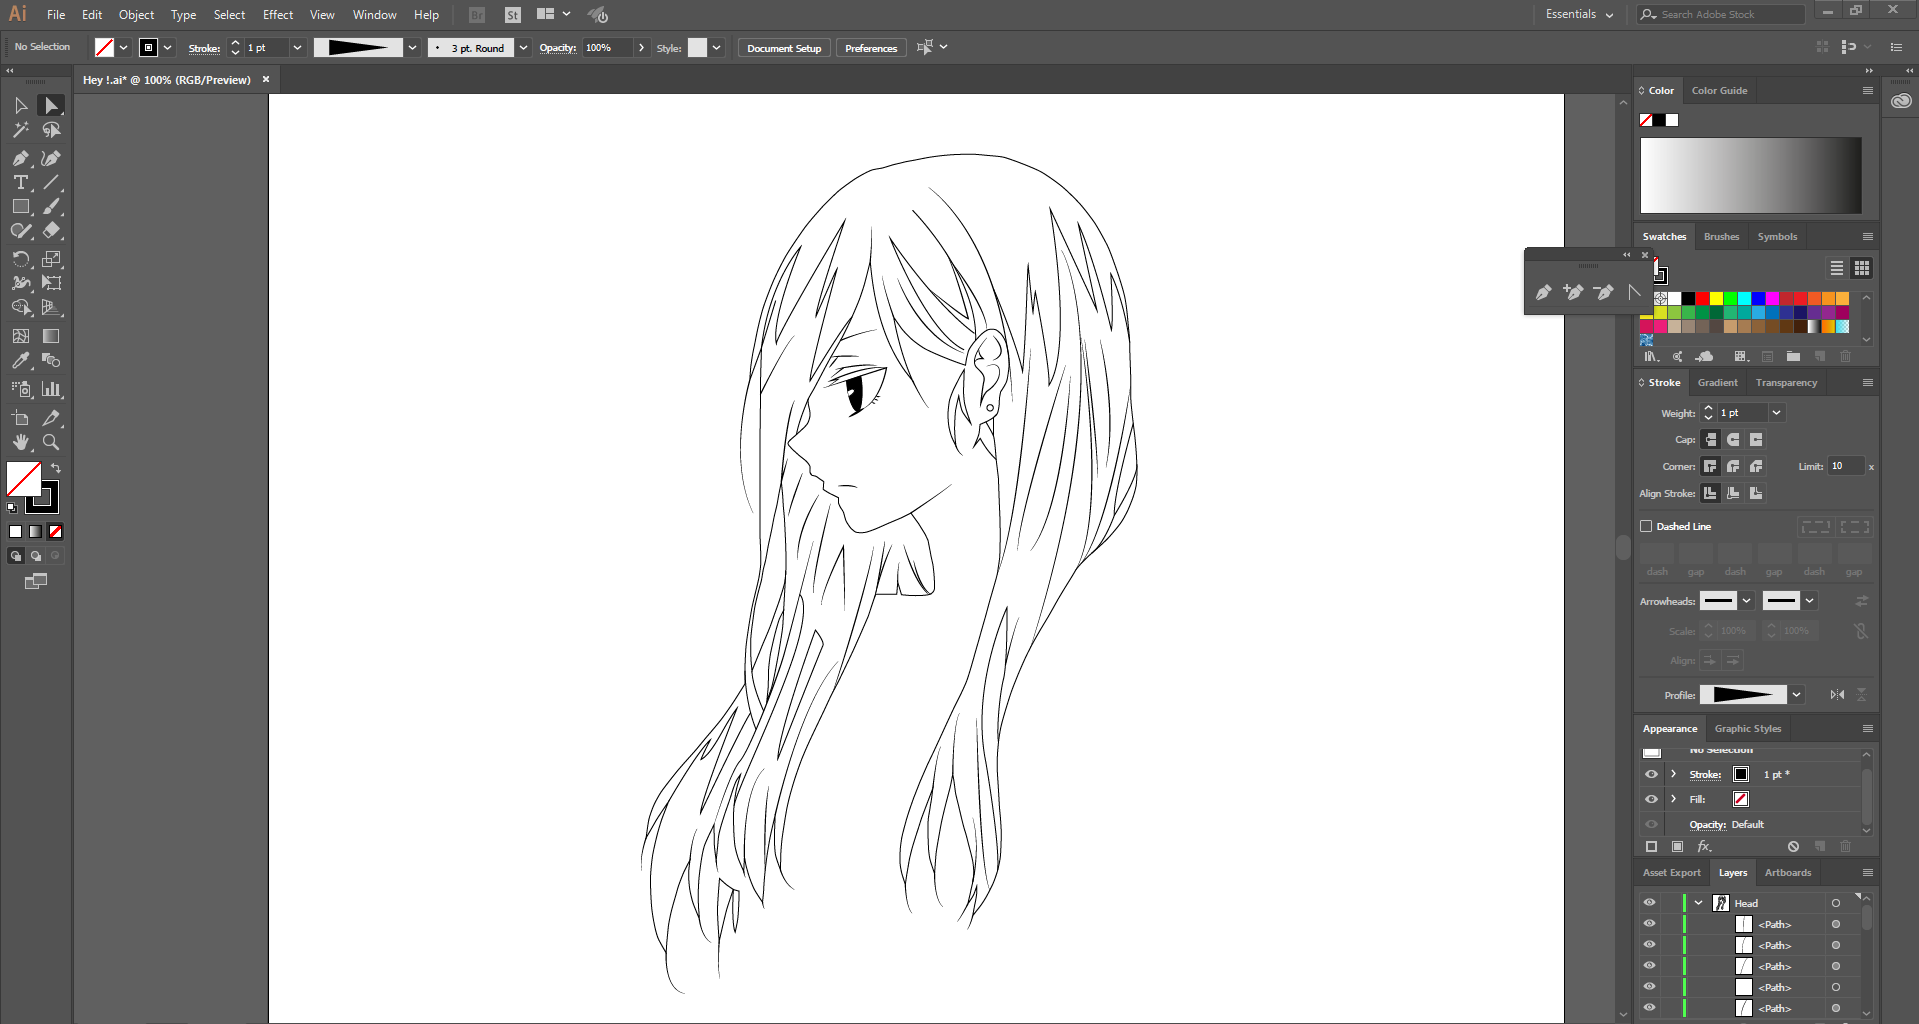The height and width of the screenshot is (1024, 1919).
Task: Hide the Head layer visibility
Action: click(1649, 902)
